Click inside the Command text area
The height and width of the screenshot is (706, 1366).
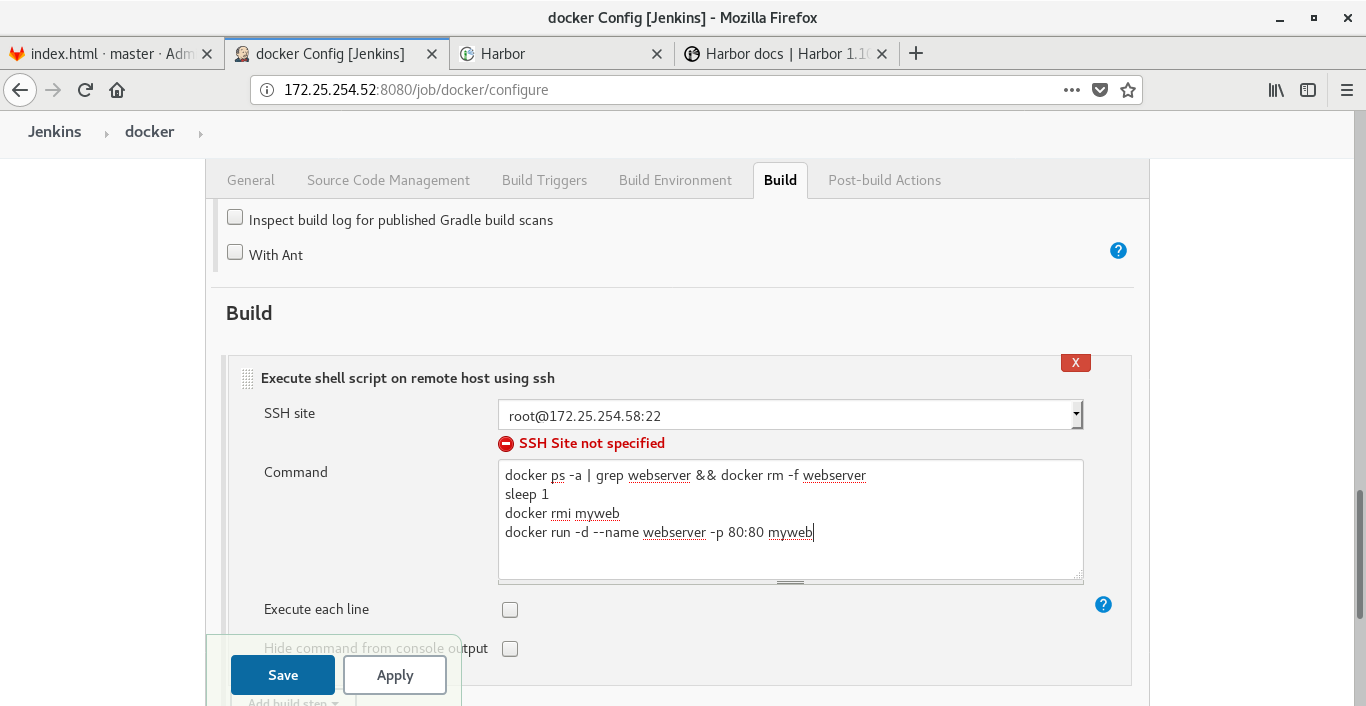click(790, 520)
